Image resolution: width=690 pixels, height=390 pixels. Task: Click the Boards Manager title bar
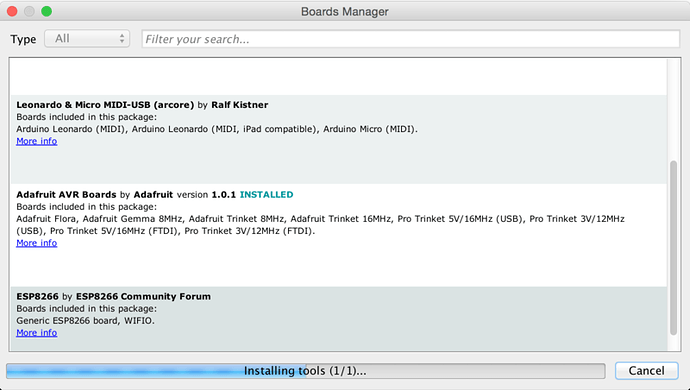[345, 11]
